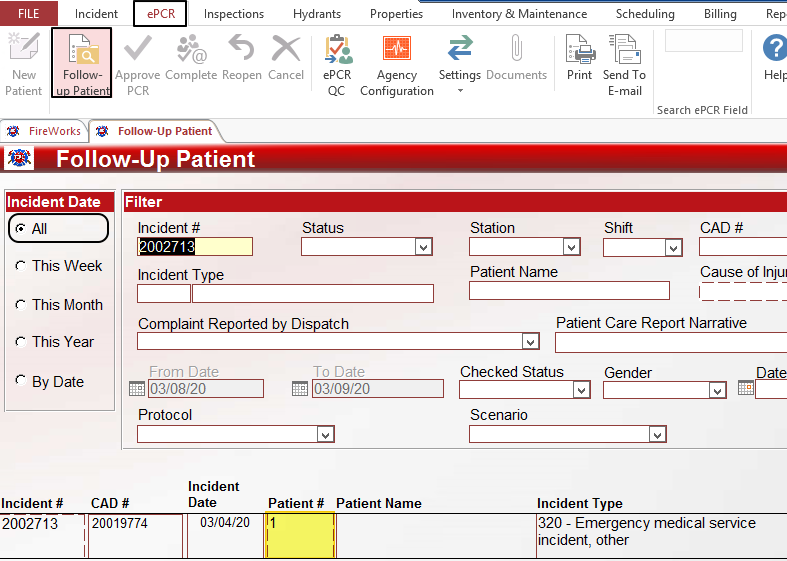Expand the Checked Status dropdown
This screenshot has width=787, height=561.
coord(581,390)
